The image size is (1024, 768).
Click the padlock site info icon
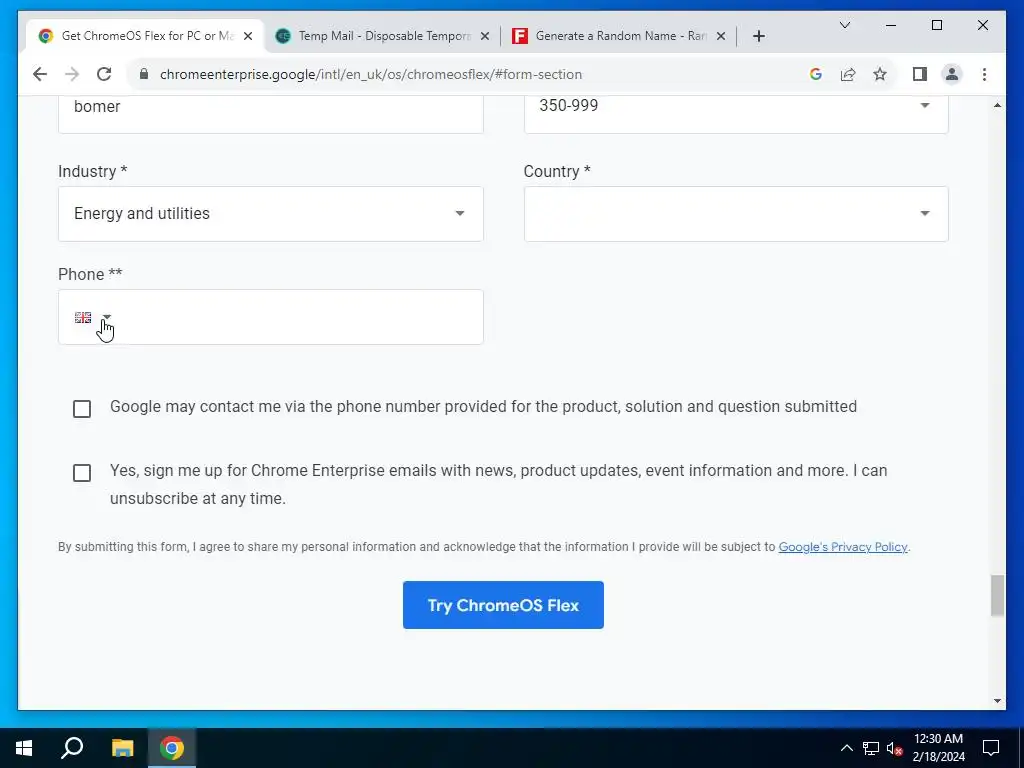[x=144, y=74]
